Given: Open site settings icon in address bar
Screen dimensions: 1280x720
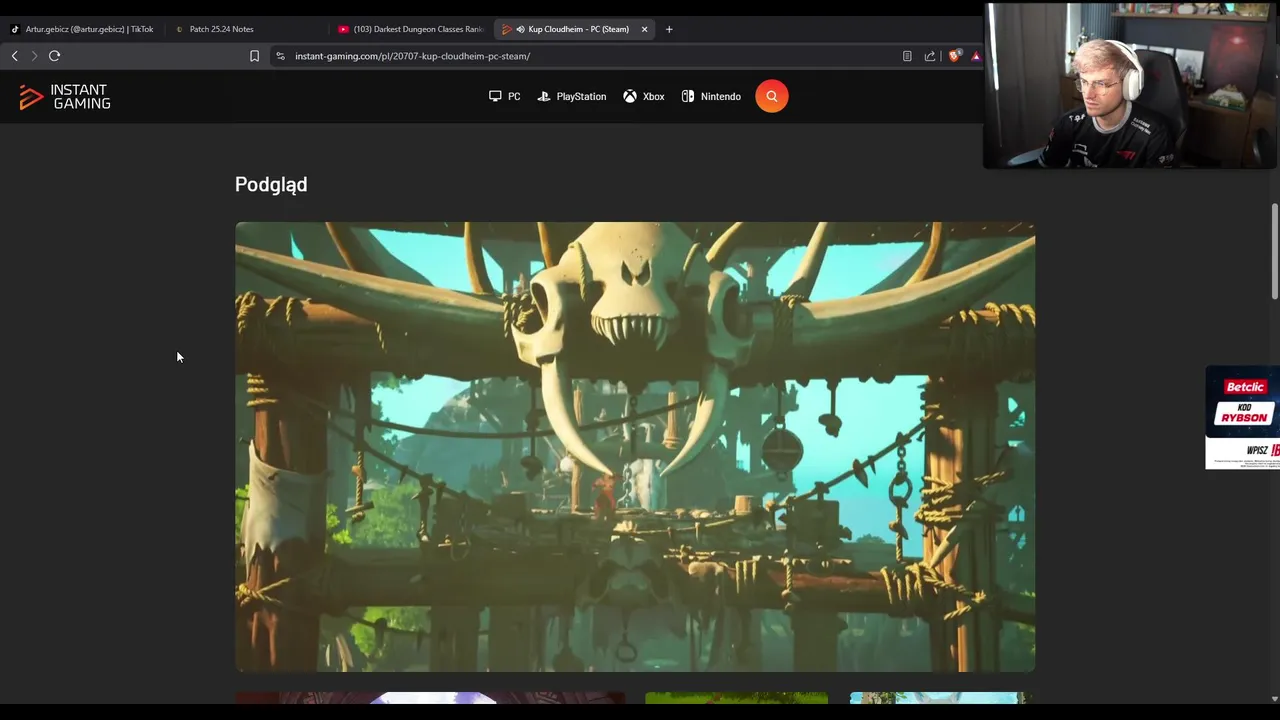Looking at the screenshot, I should click(x=281, y=56).
